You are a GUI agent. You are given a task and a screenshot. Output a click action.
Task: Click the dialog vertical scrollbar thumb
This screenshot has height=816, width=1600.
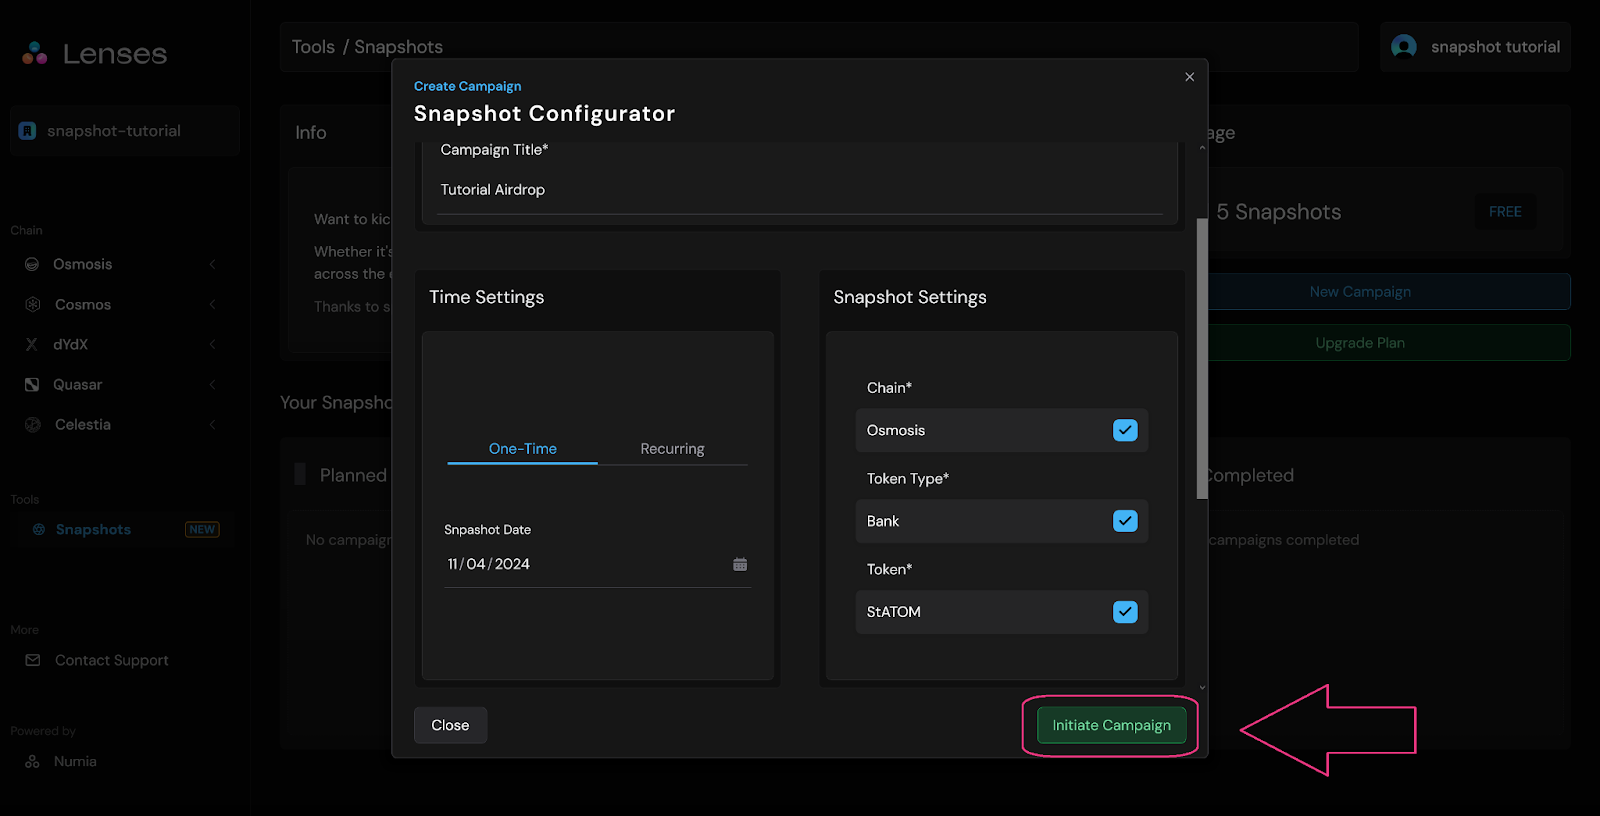(x=1202, y=358)
